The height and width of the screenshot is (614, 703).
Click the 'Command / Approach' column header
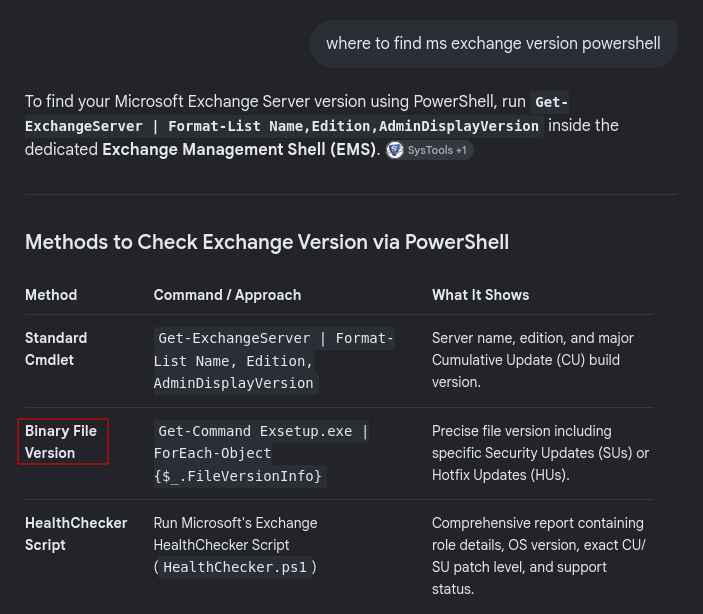tap(227, 295)
